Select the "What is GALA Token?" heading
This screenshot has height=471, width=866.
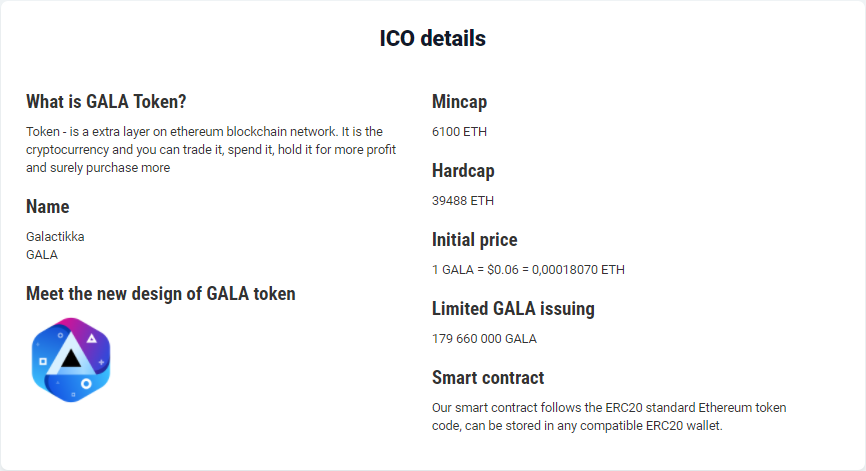[x=106, y=102]
